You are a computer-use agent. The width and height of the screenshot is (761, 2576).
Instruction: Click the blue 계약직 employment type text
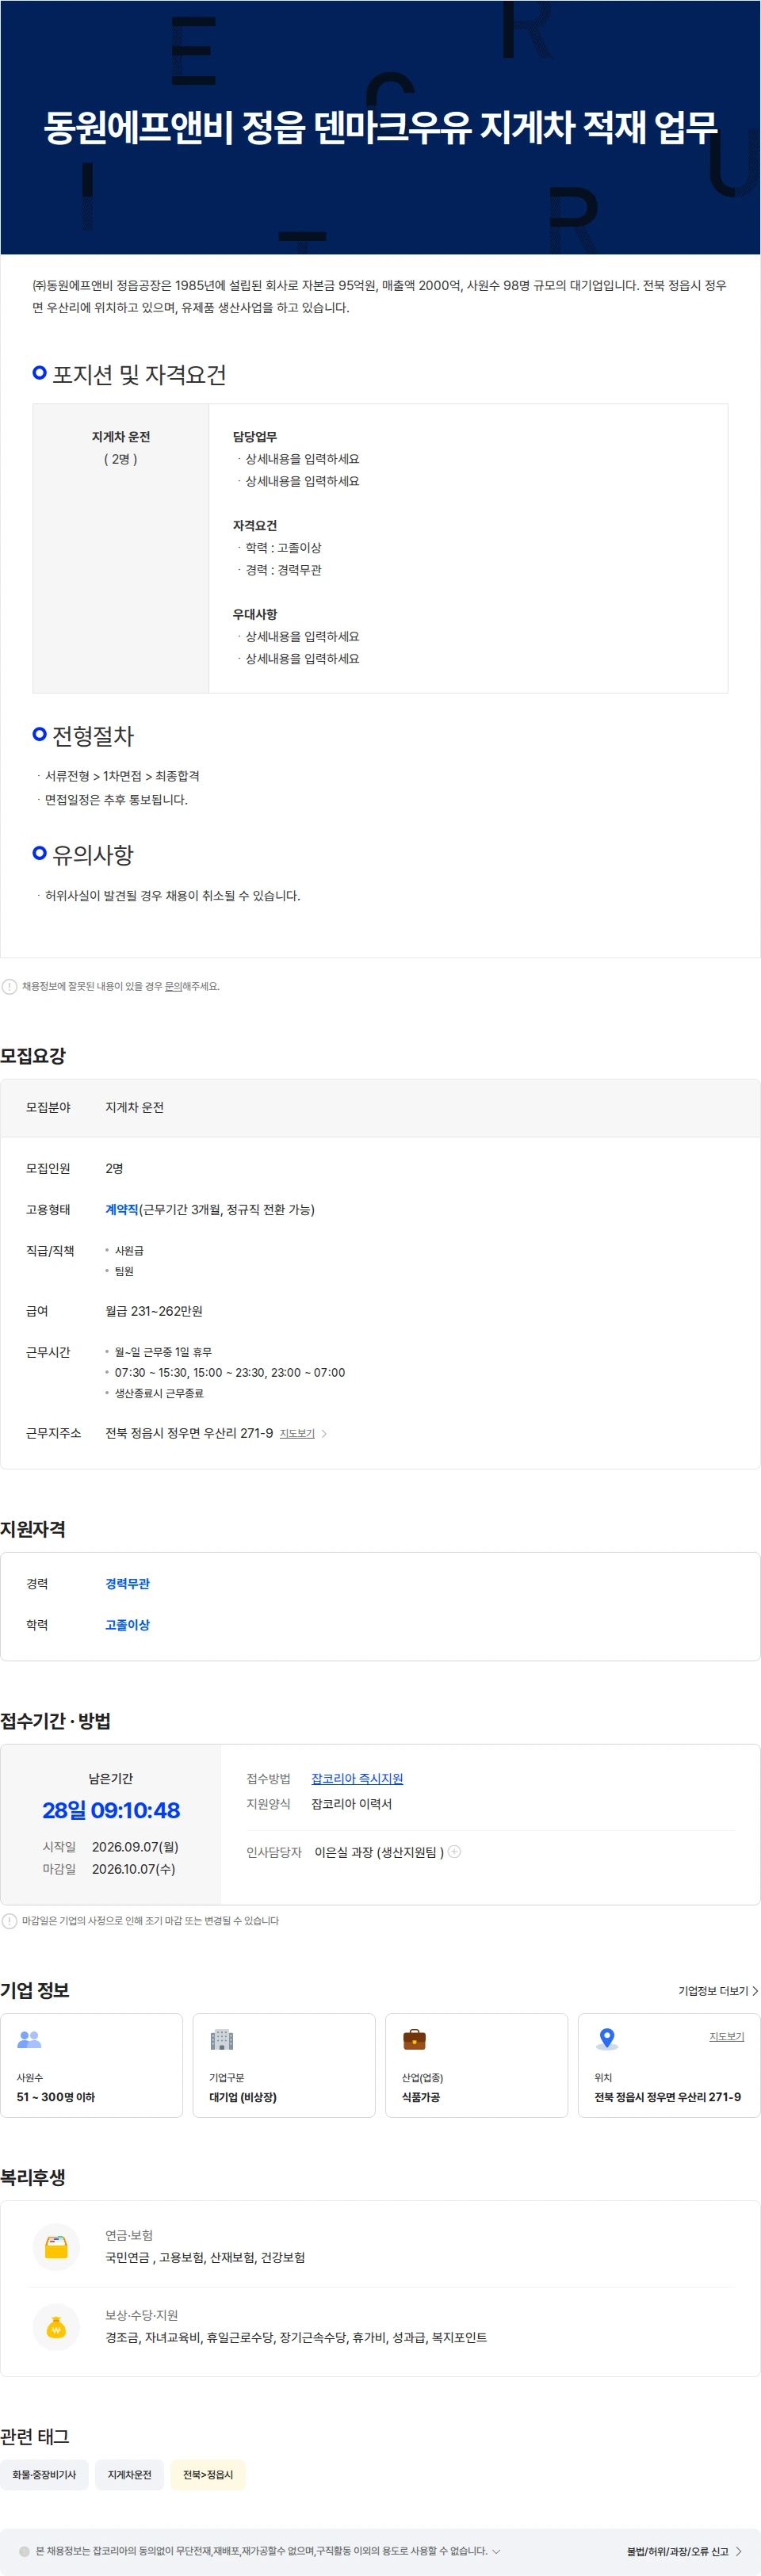(x=122, y=1209)
